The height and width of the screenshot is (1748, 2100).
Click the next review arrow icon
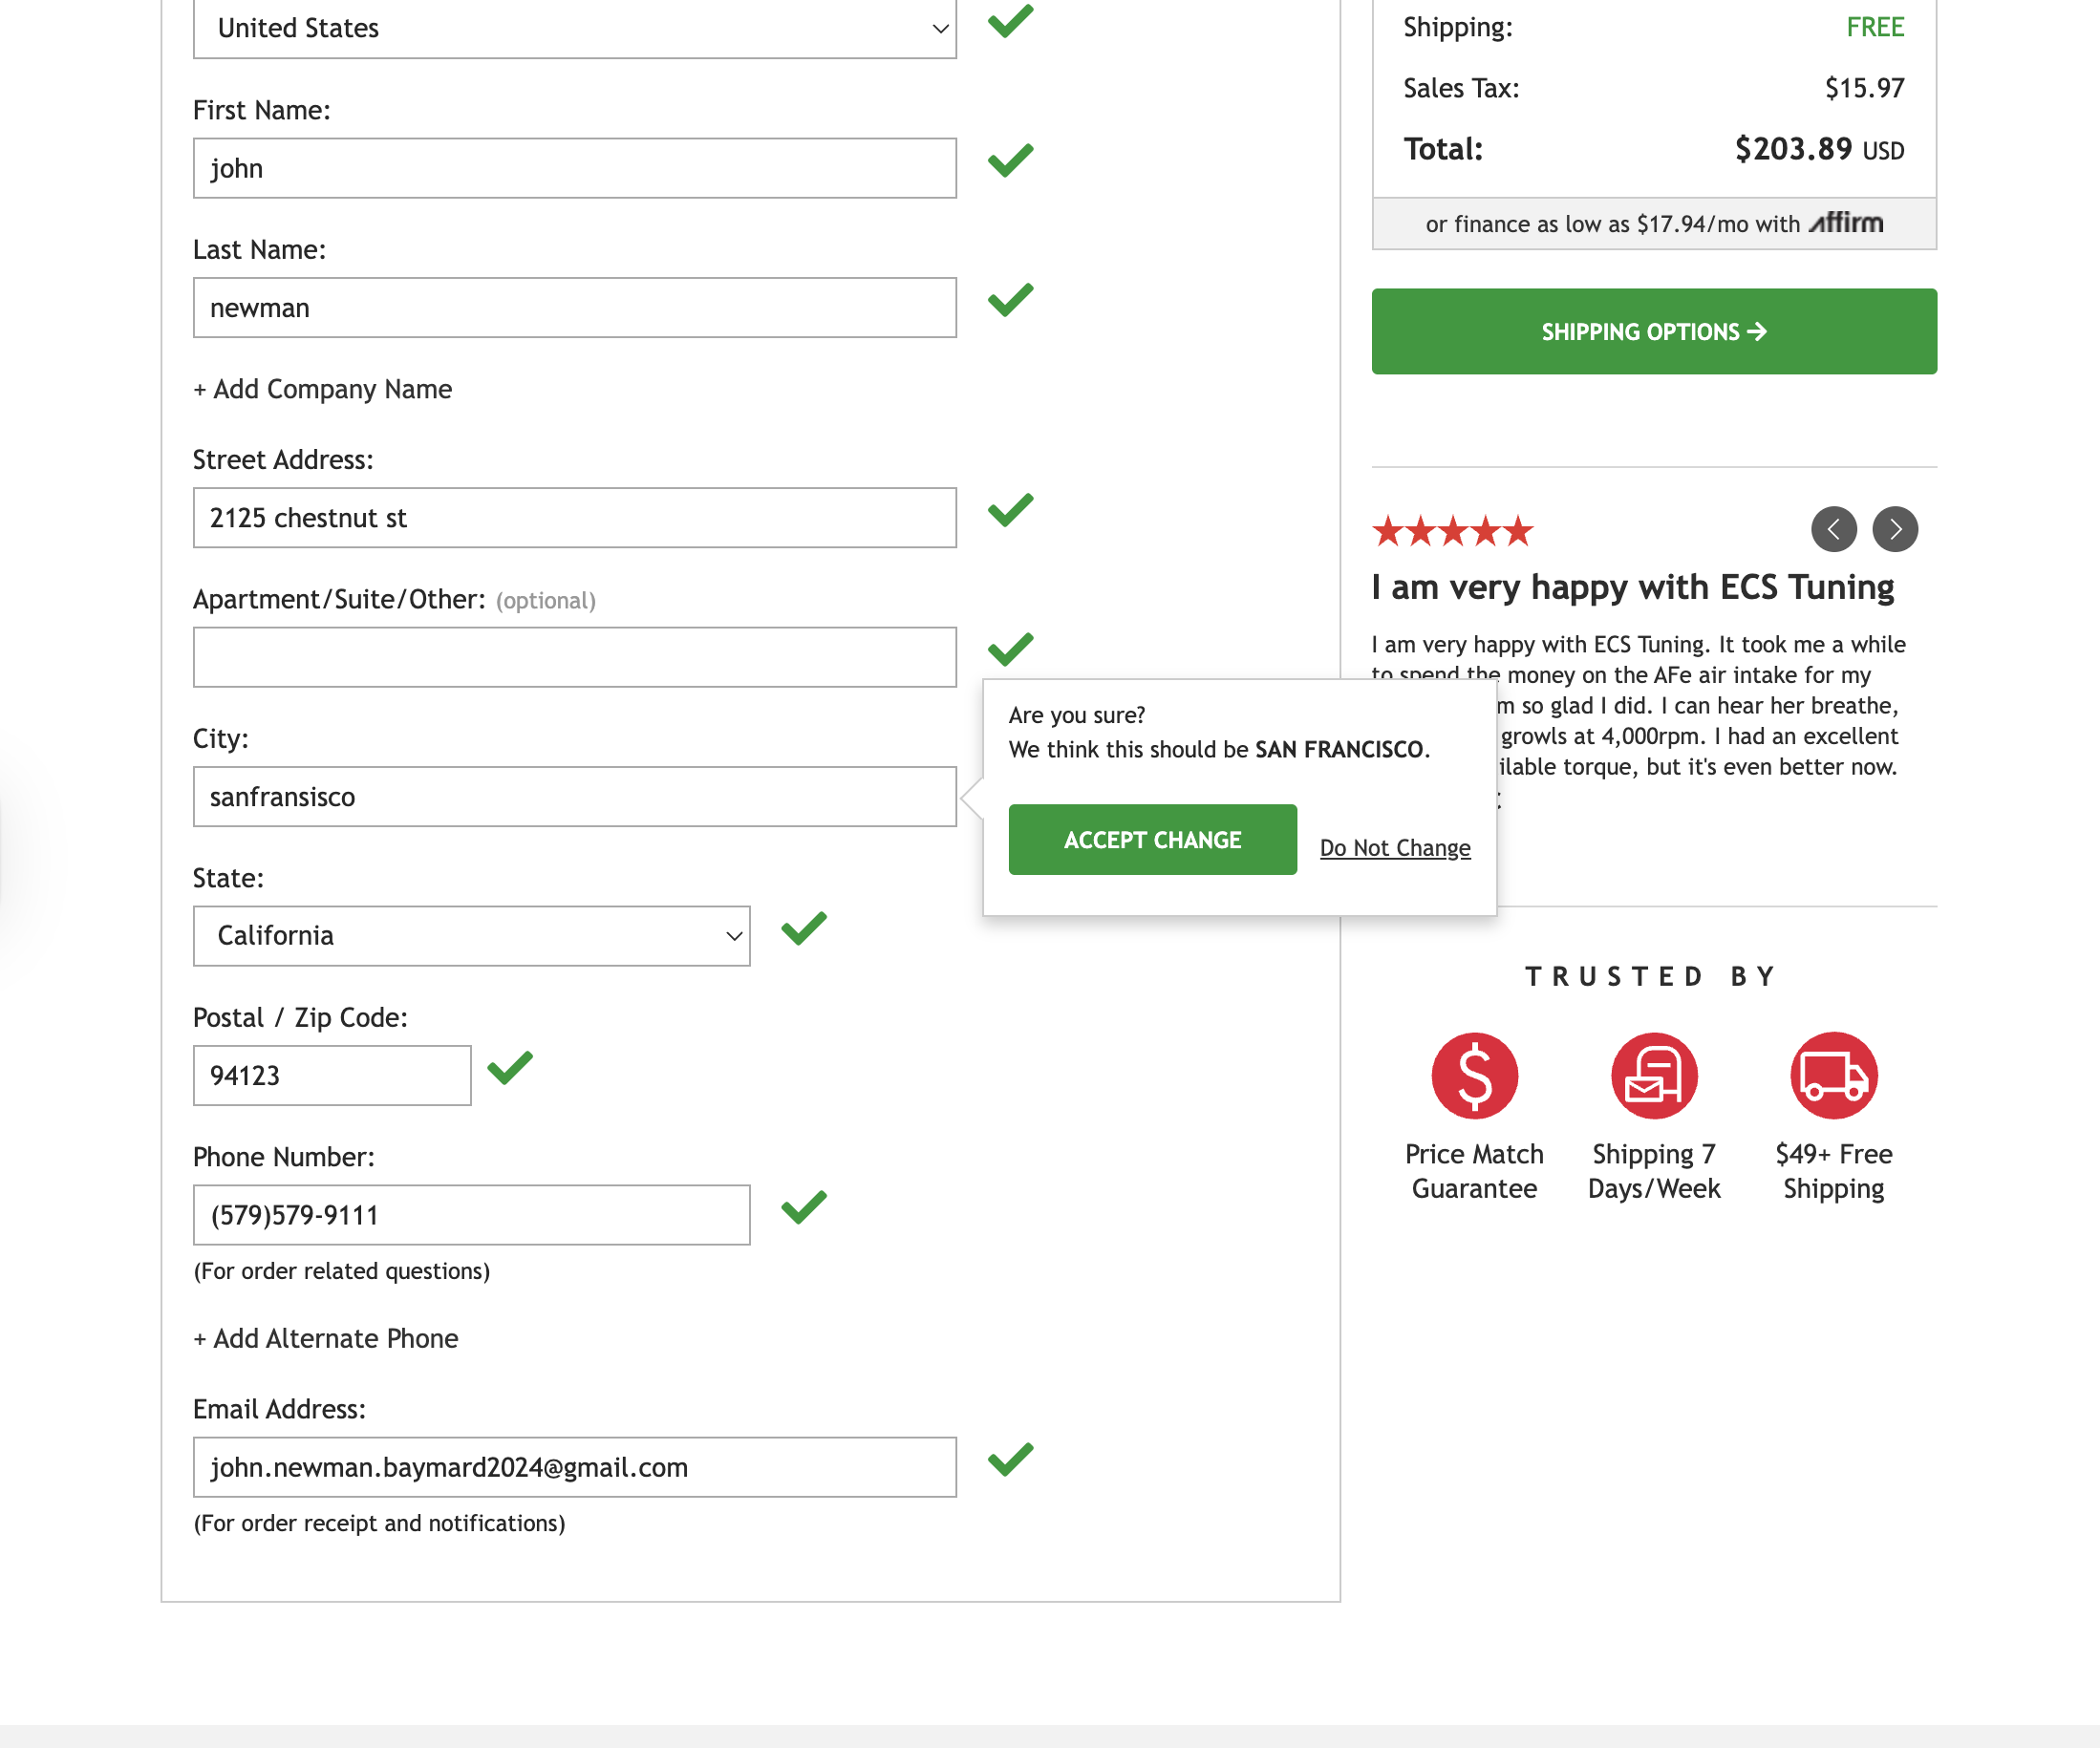[1895, 529]
